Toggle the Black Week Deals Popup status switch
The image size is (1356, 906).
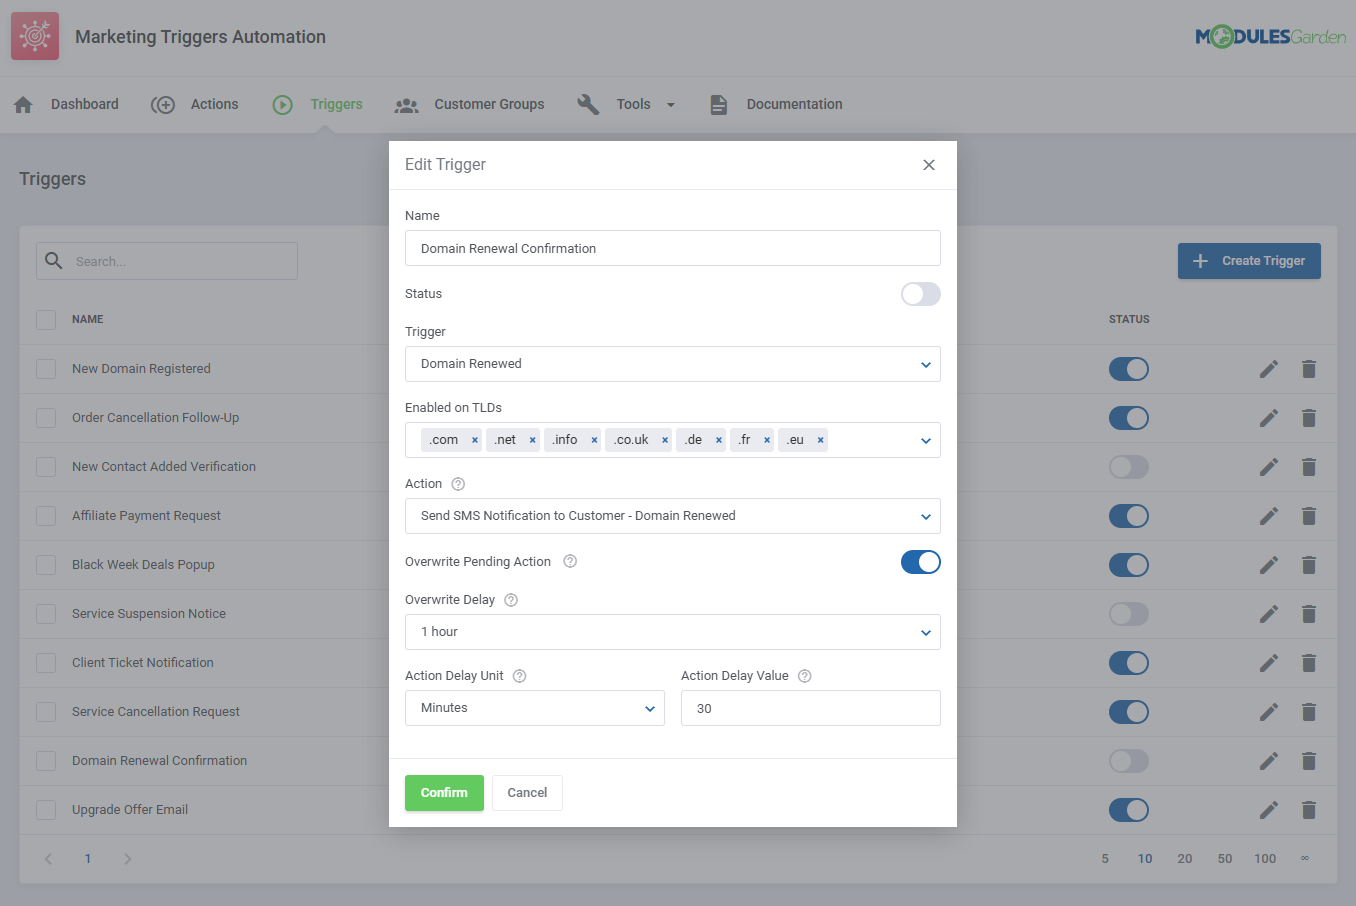[1128, 565]
